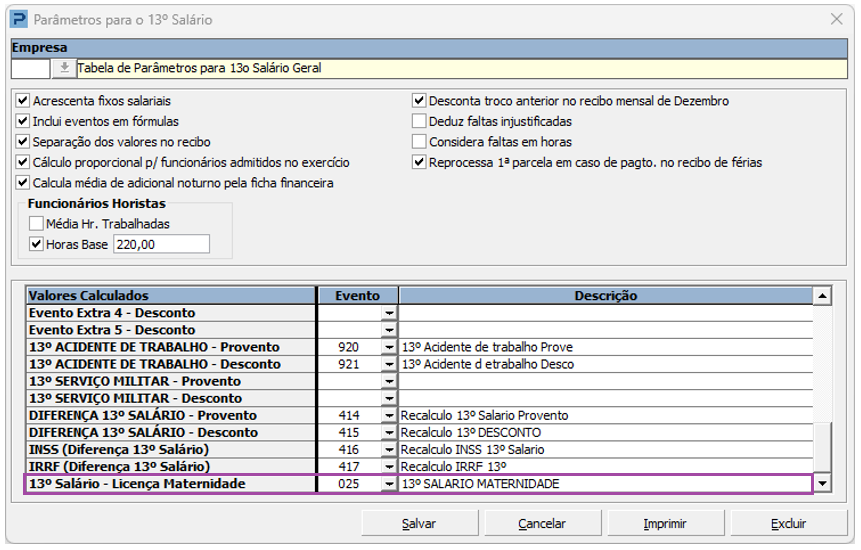861x550 pixels.
Task: Click the Excluir button
Action: [788, 523]
